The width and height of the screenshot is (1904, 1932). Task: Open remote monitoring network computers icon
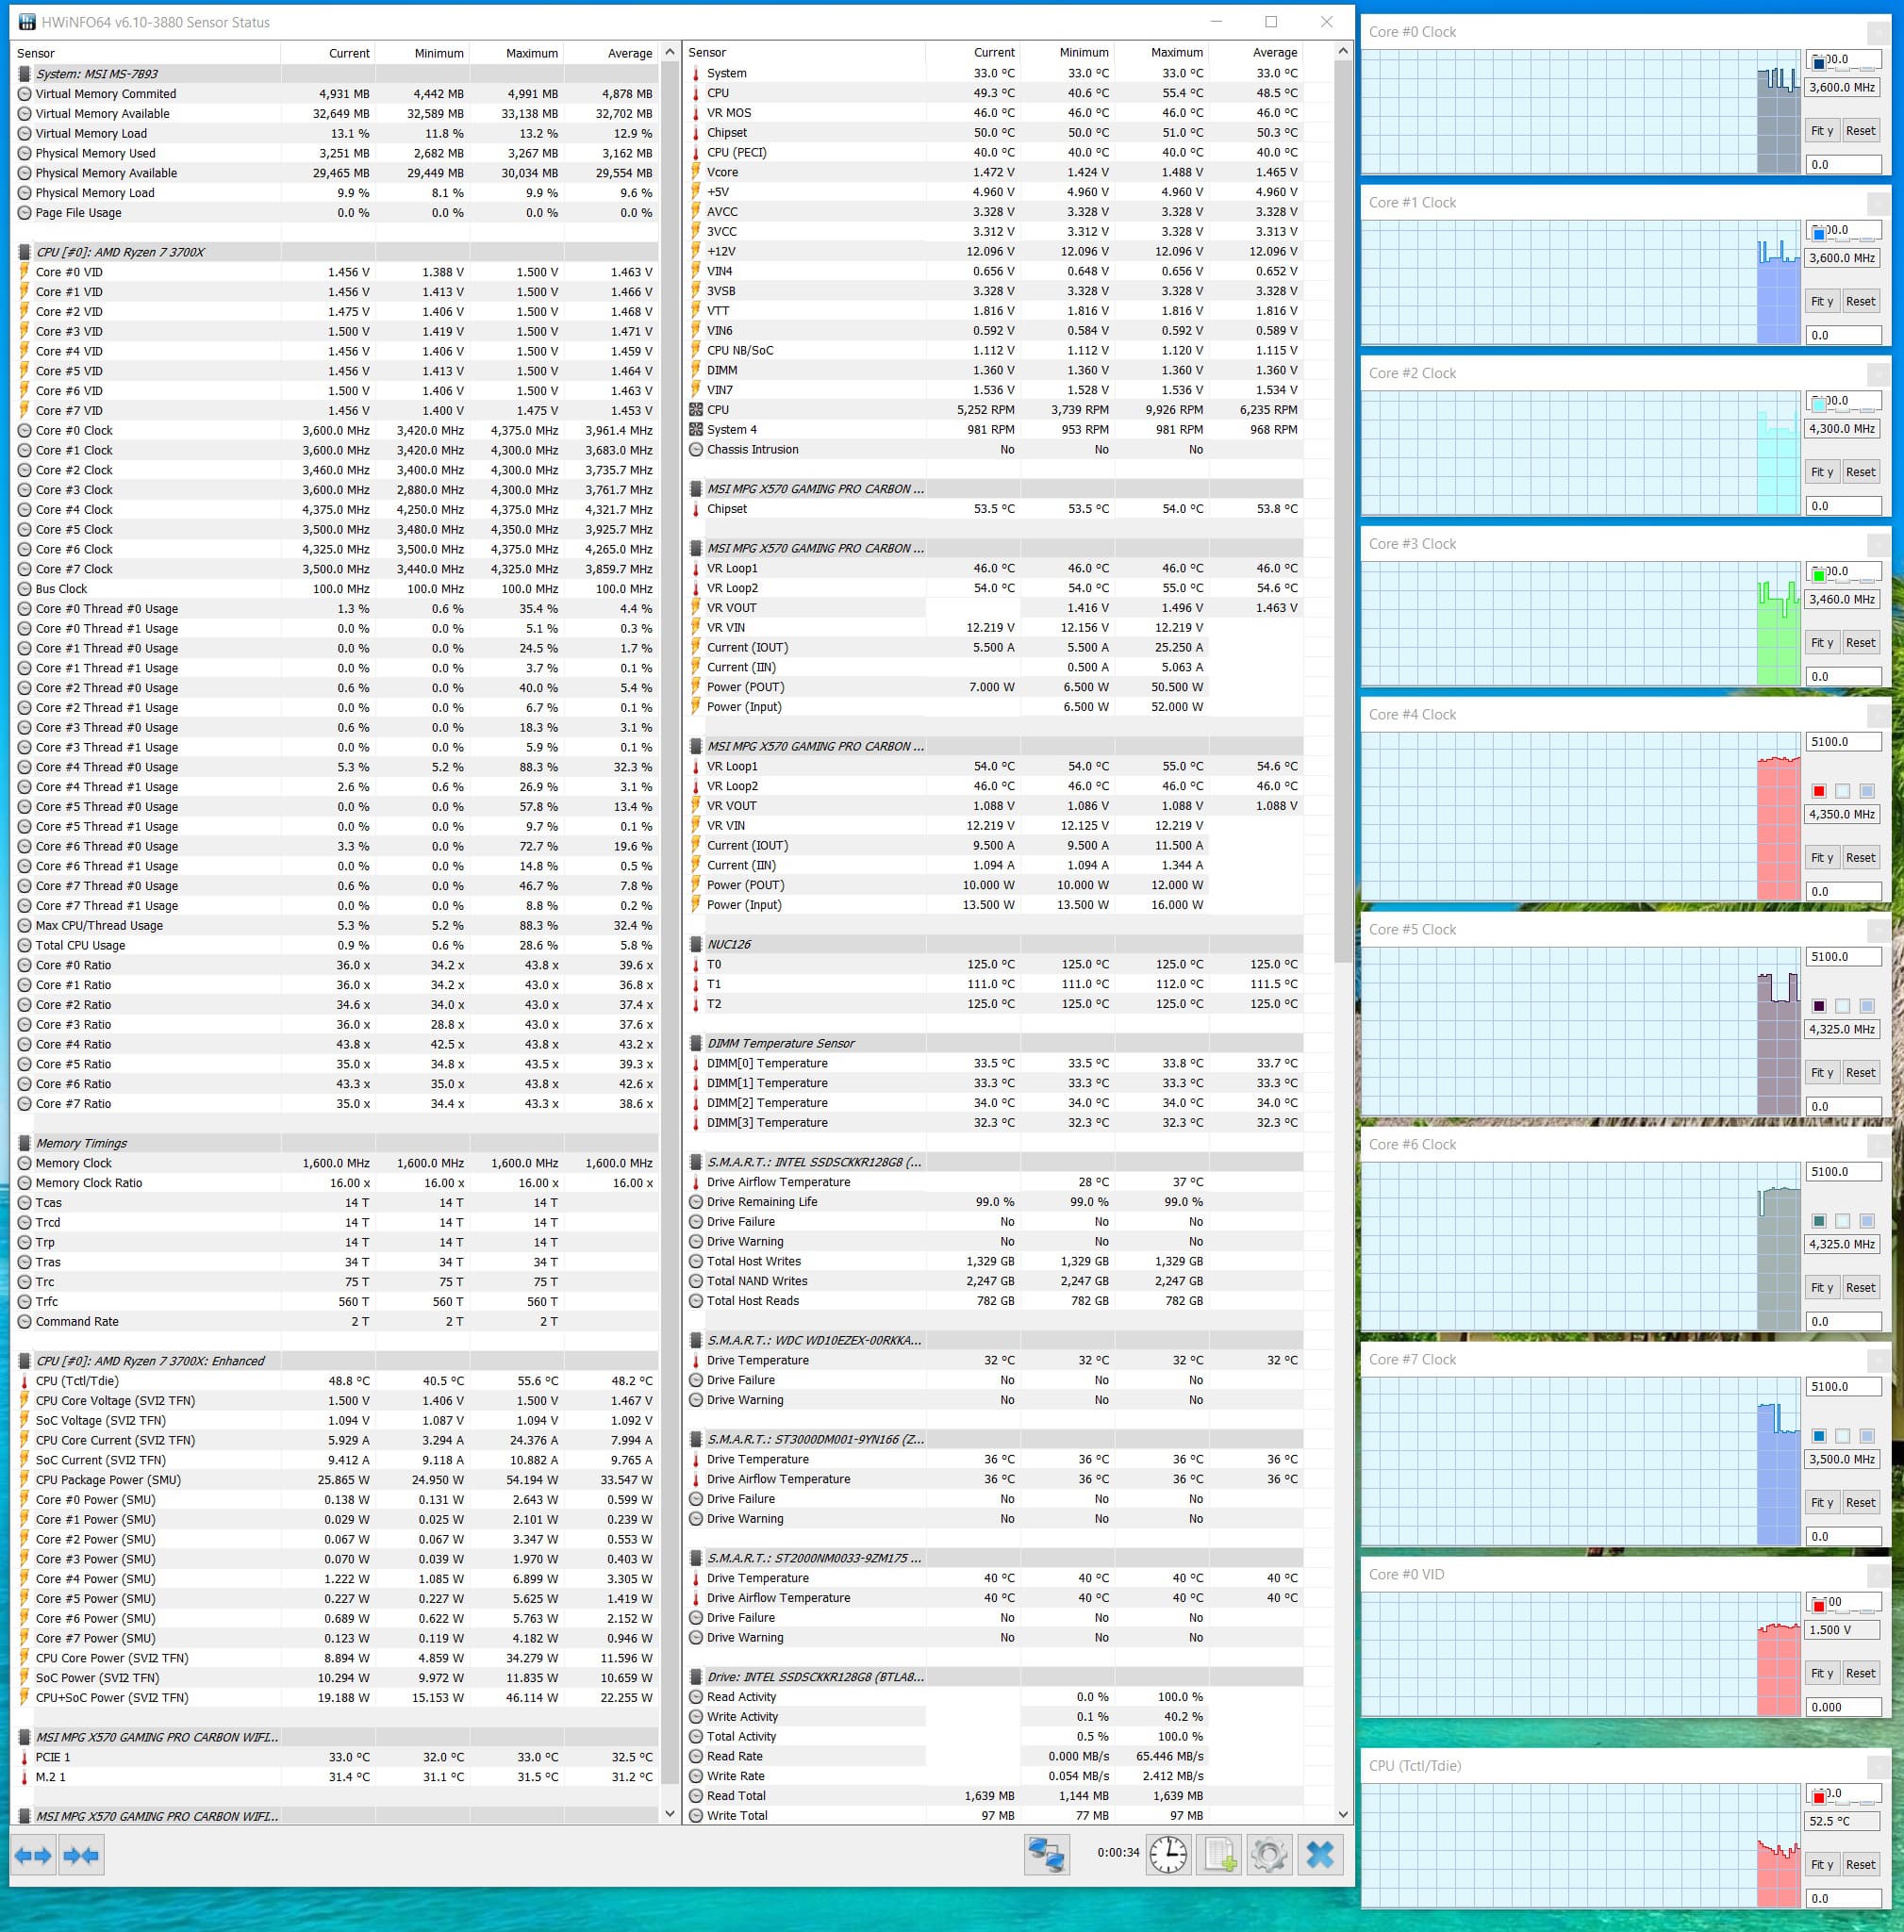(x=1046, y=1855)
